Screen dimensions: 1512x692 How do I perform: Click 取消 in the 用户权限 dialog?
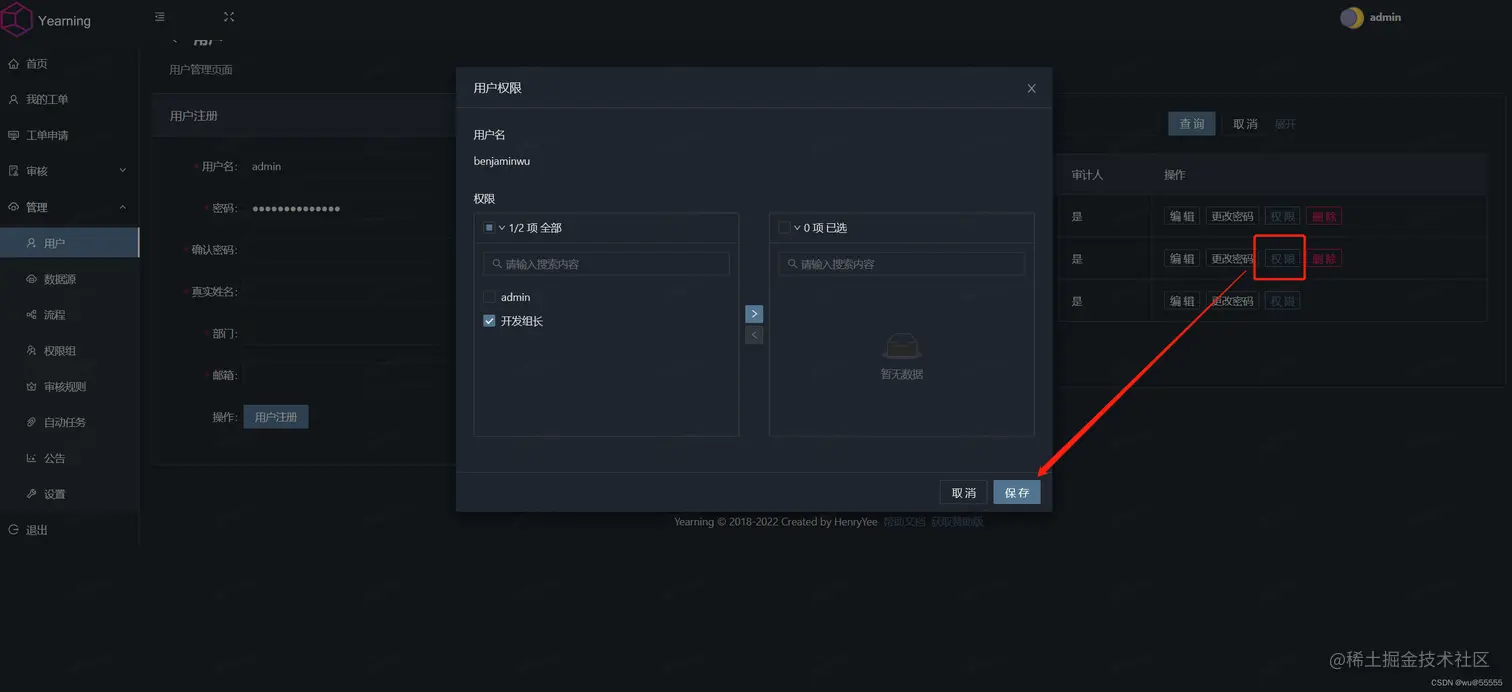(964, 492)
